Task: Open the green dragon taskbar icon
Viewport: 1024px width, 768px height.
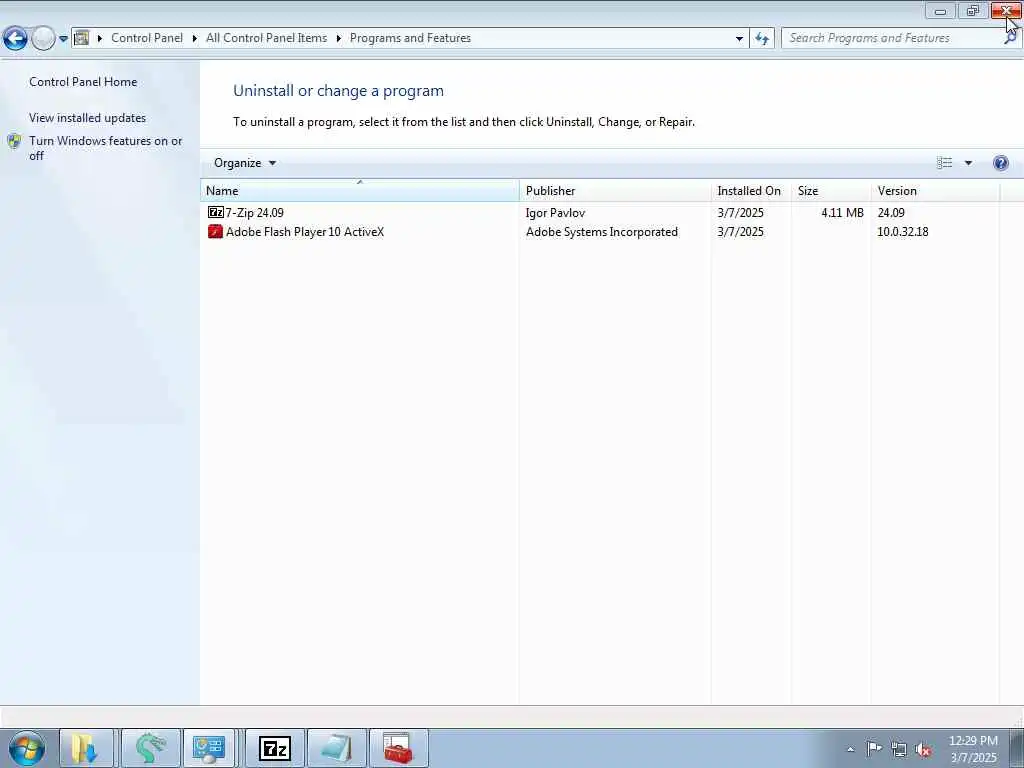Action: 151,748
